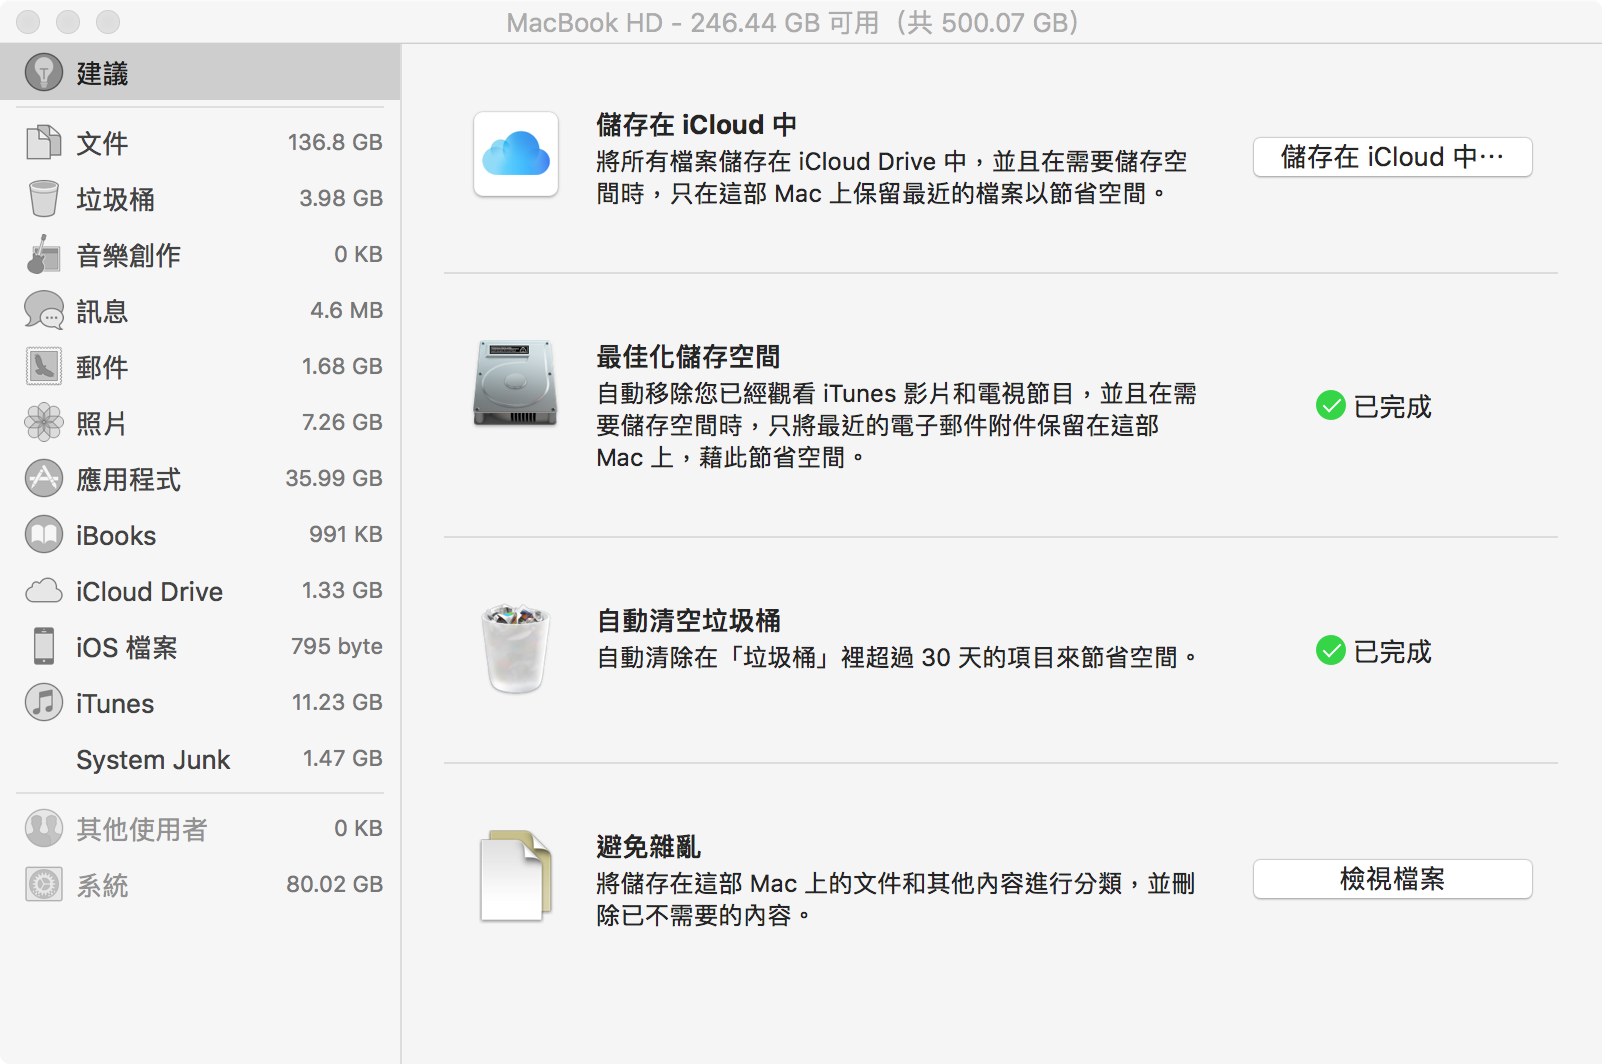Click the iTunes music note icon
This screenshot has height=1064, width=1602.
pos(43,703)
